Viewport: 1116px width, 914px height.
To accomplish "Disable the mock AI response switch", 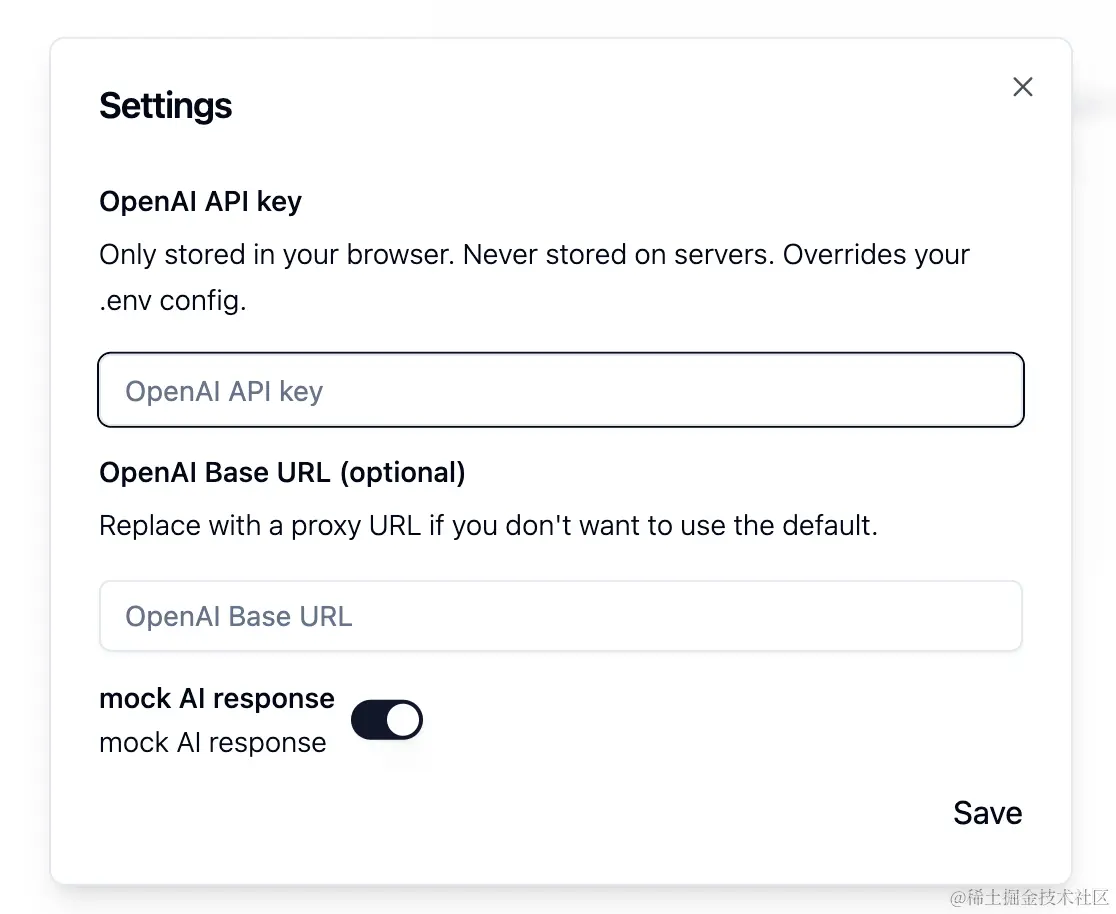I will [x=387, y=720].
